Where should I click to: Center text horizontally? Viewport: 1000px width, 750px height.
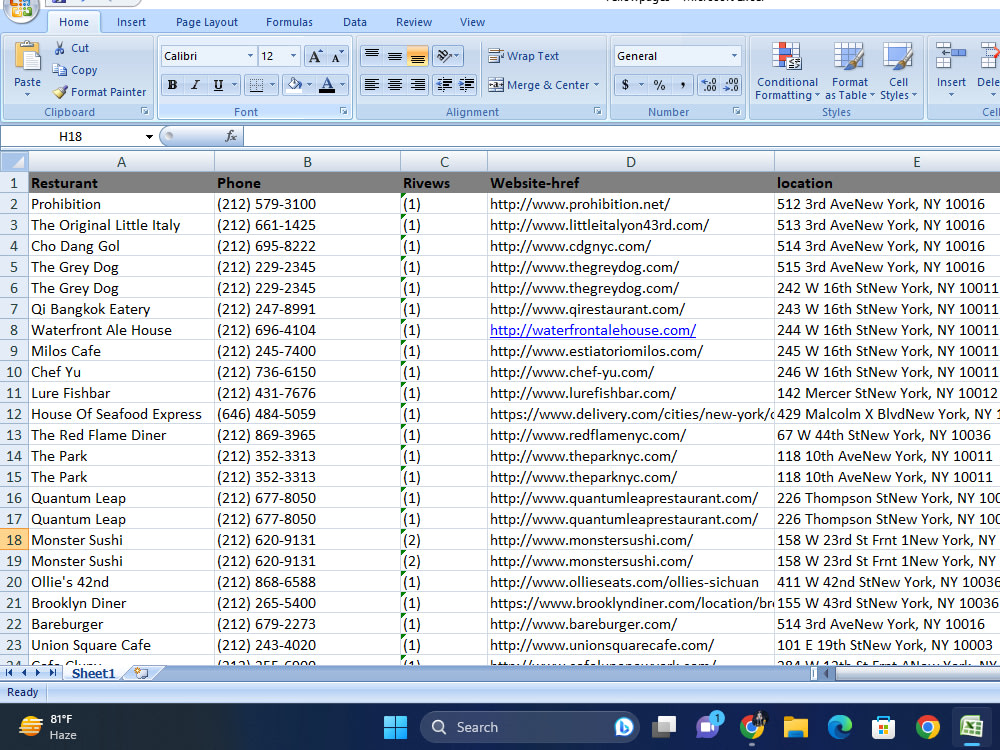(395, 85)
